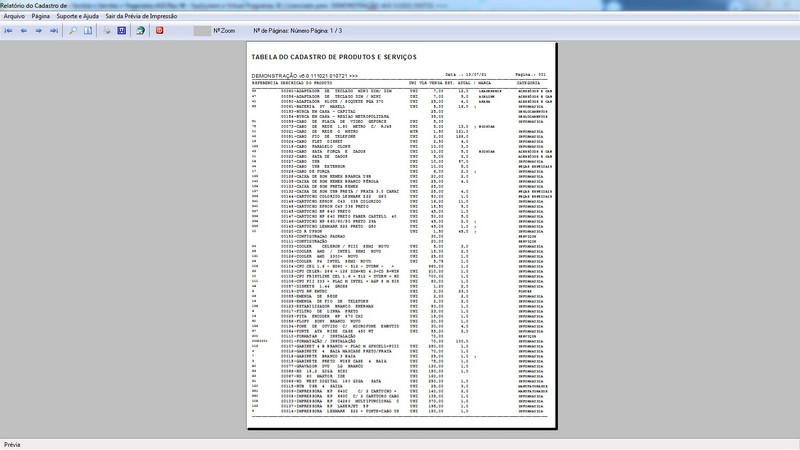Click the report page preview sheet

tap(402, 235)
